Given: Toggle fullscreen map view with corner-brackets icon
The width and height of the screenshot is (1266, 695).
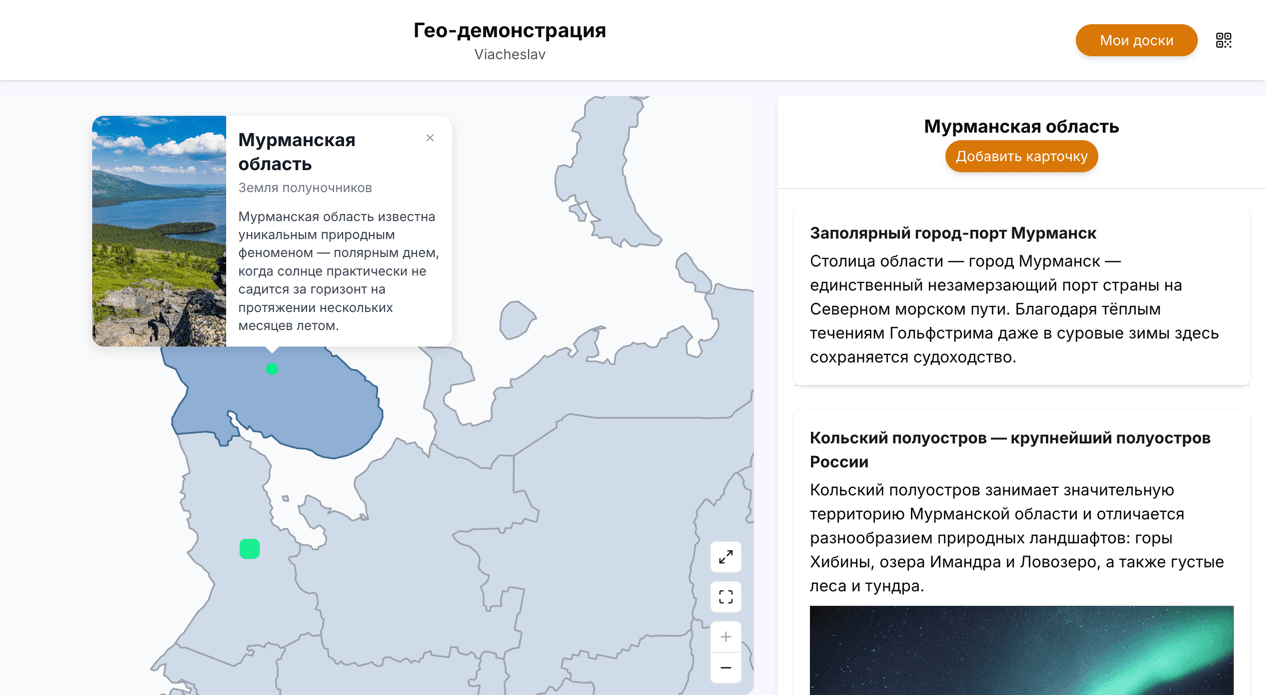Looking at the screenshot, I should pos(726,597).
